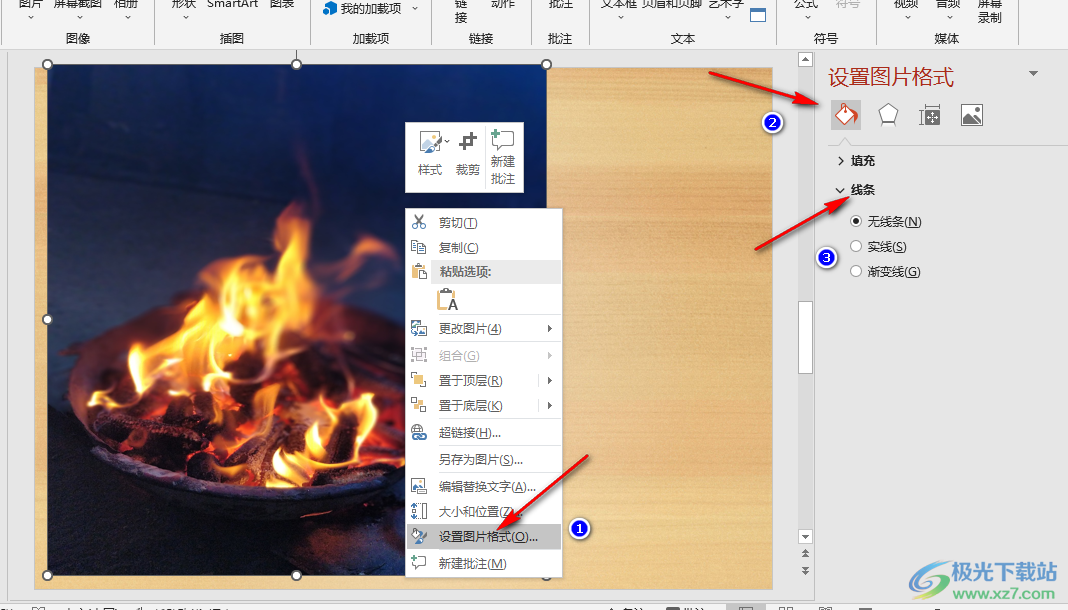This screenshot has width=1068, height=610.
Task: Open the Picture tab icon in pane
Action: [x=972, y=115]
